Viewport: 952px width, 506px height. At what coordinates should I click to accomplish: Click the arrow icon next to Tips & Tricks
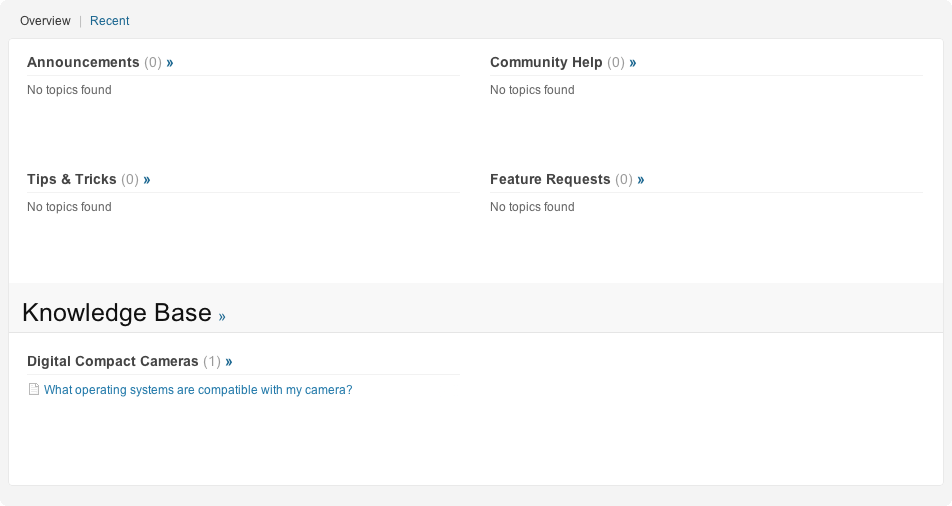point(147,179)
